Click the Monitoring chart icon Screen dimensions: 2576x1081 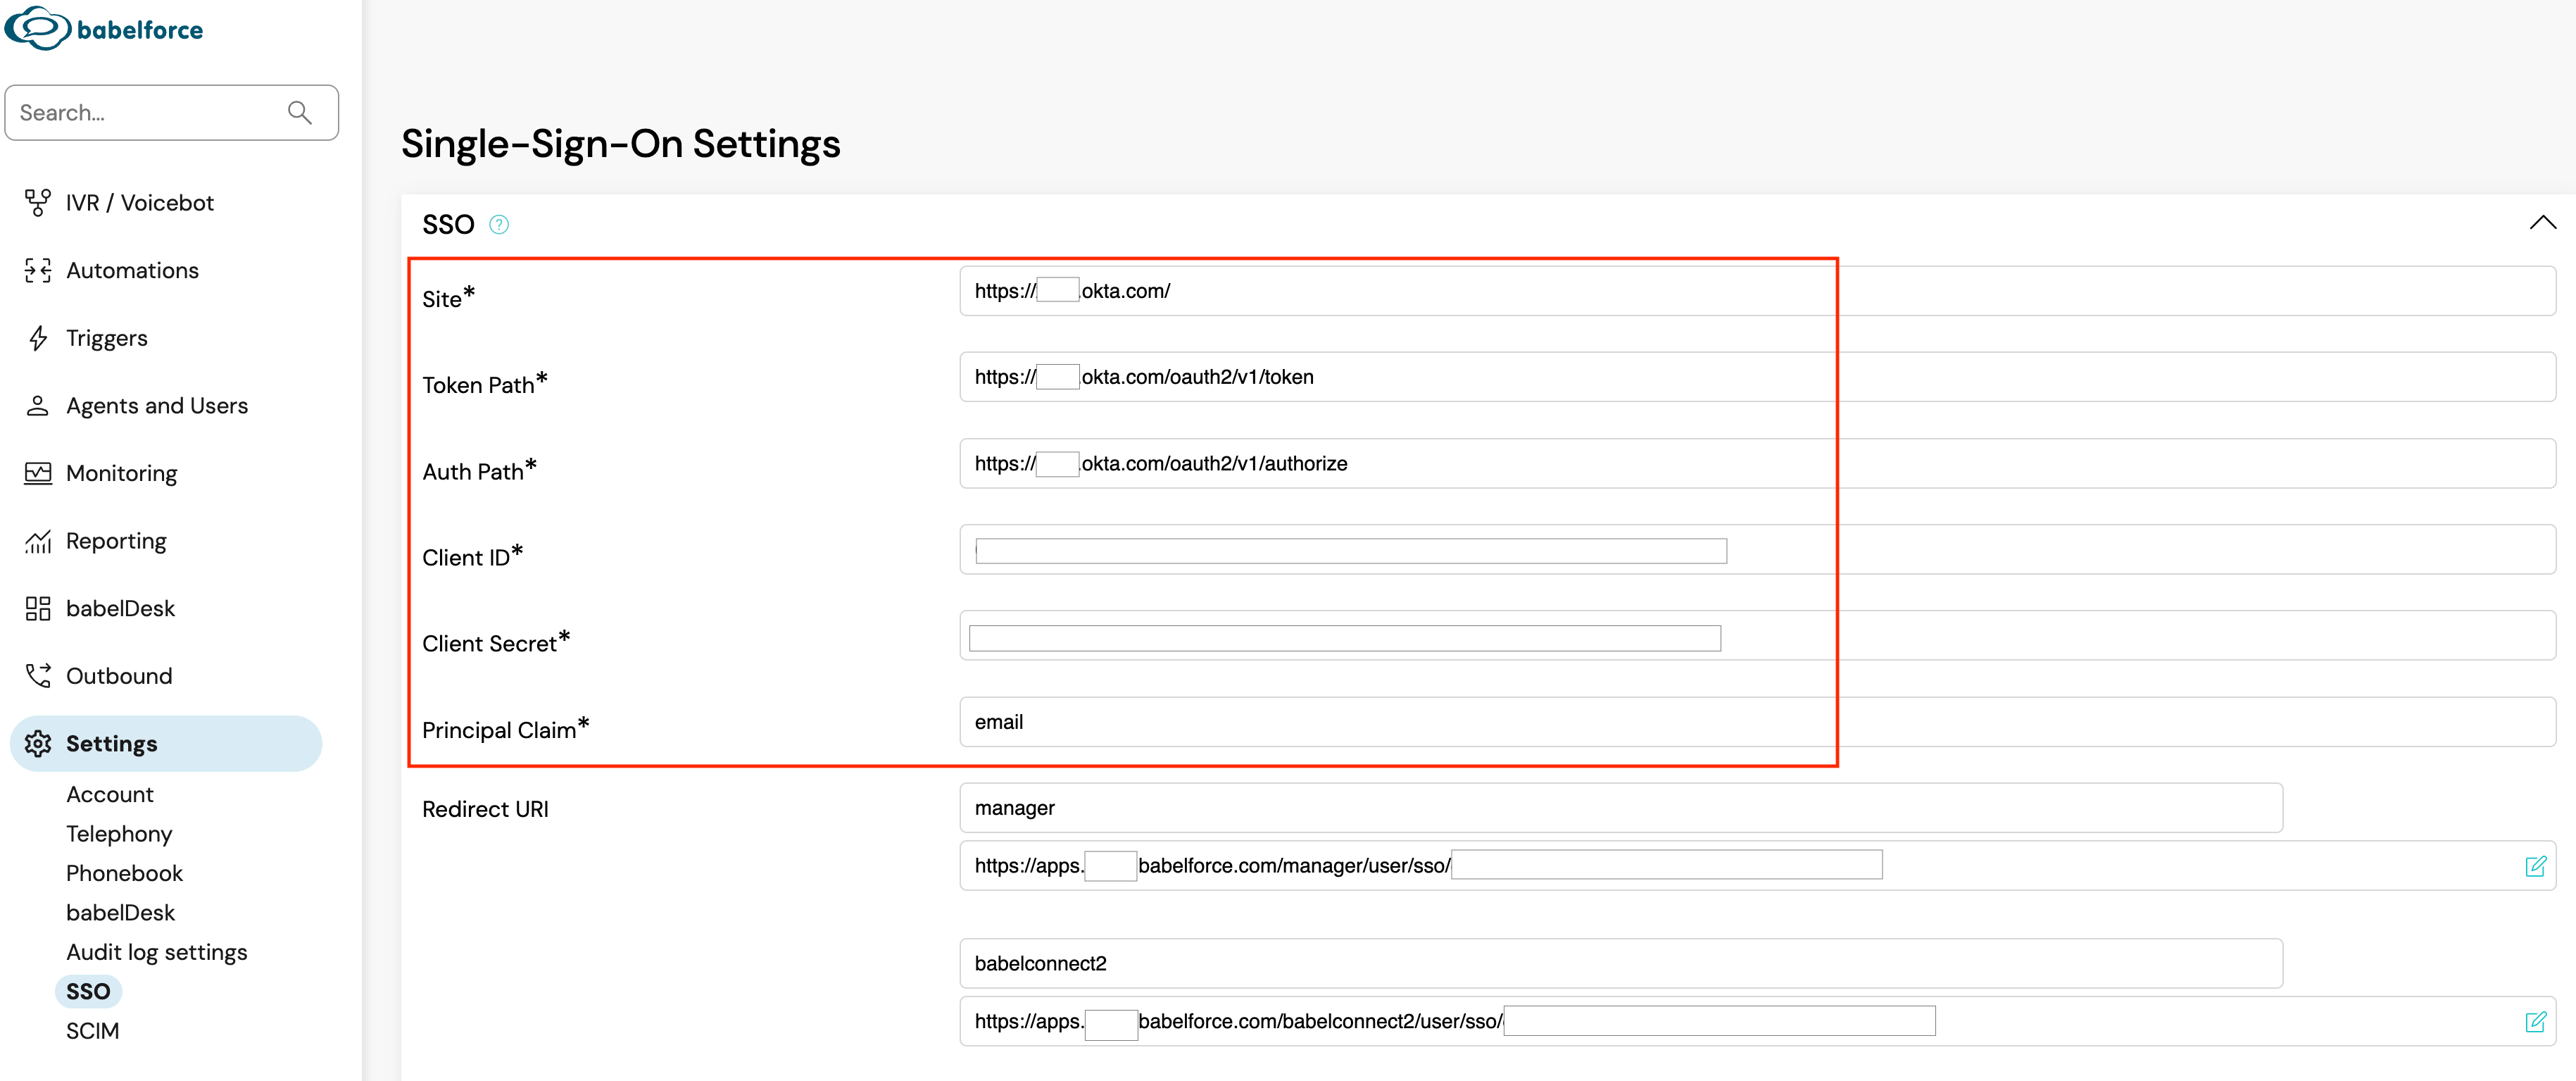[x=38, y=473]
